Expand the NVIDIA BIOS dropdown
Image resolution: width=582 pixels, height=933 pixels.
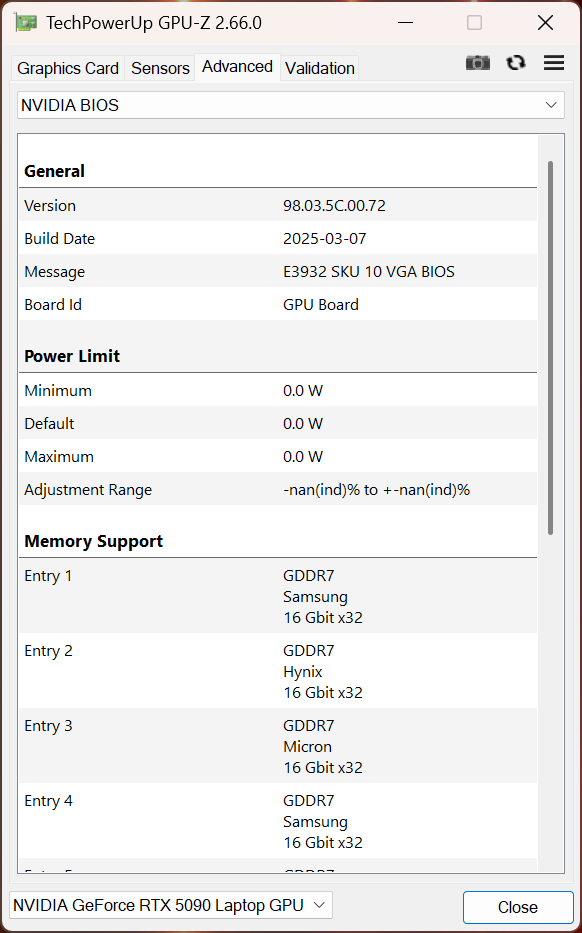pyautogui.click(x=291, y=105)
